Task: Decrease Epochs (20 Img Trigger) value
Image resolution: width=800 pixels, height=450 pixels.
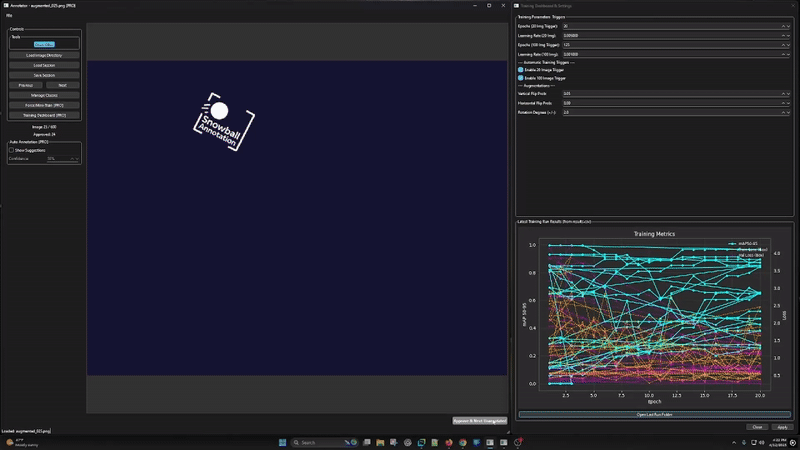Action: click(788, 26)
